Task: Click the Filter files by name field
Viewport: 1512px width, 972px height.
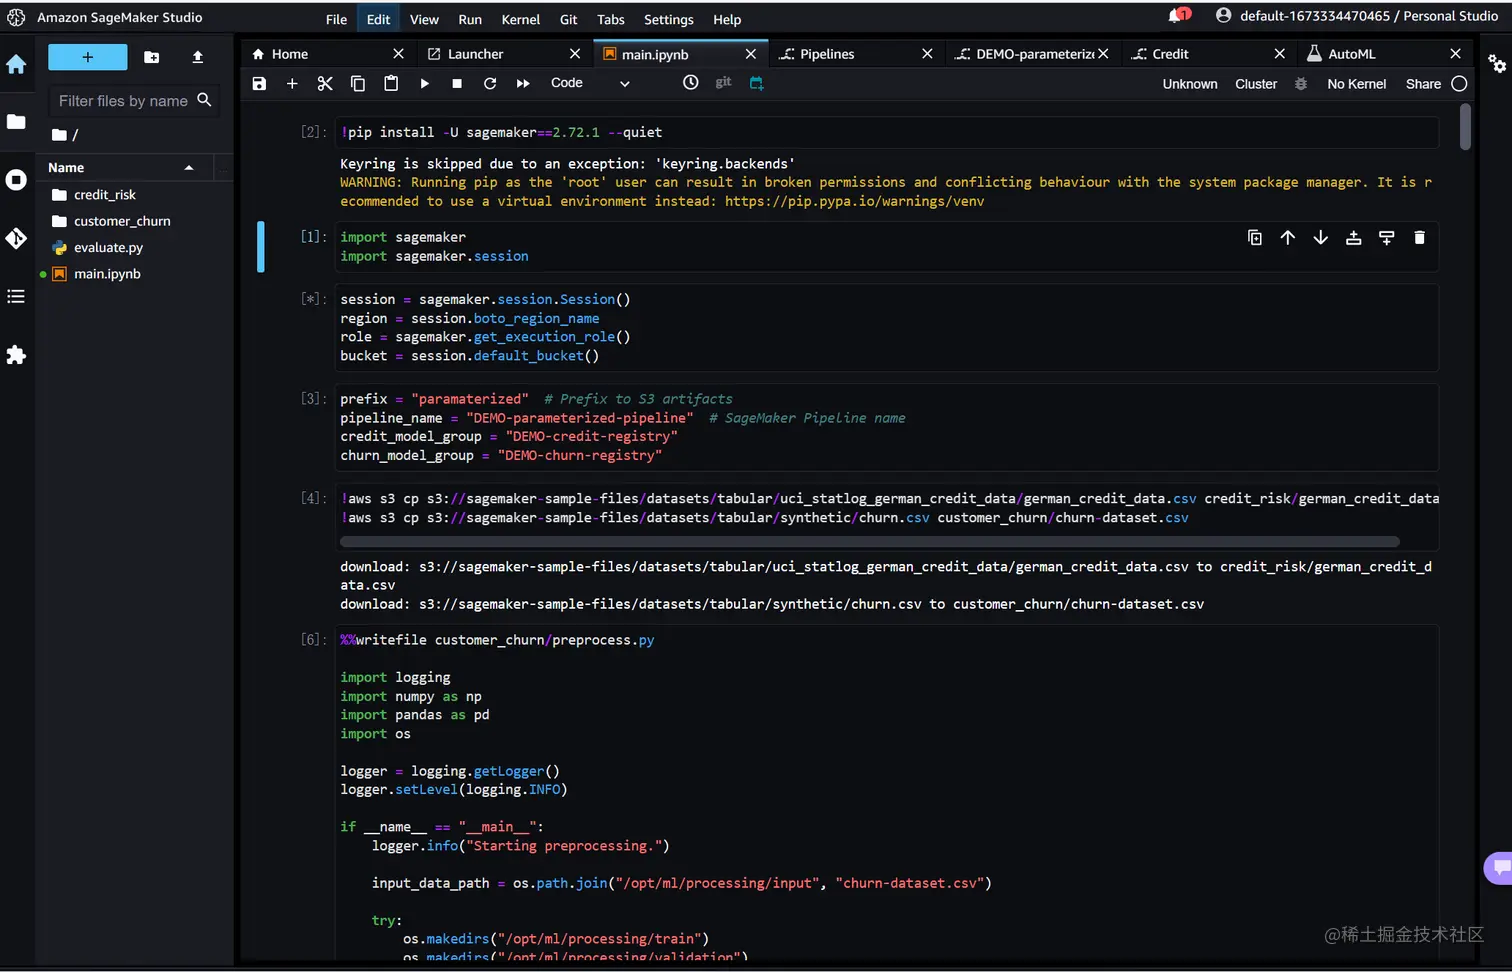Action: (x=123, y=101)
